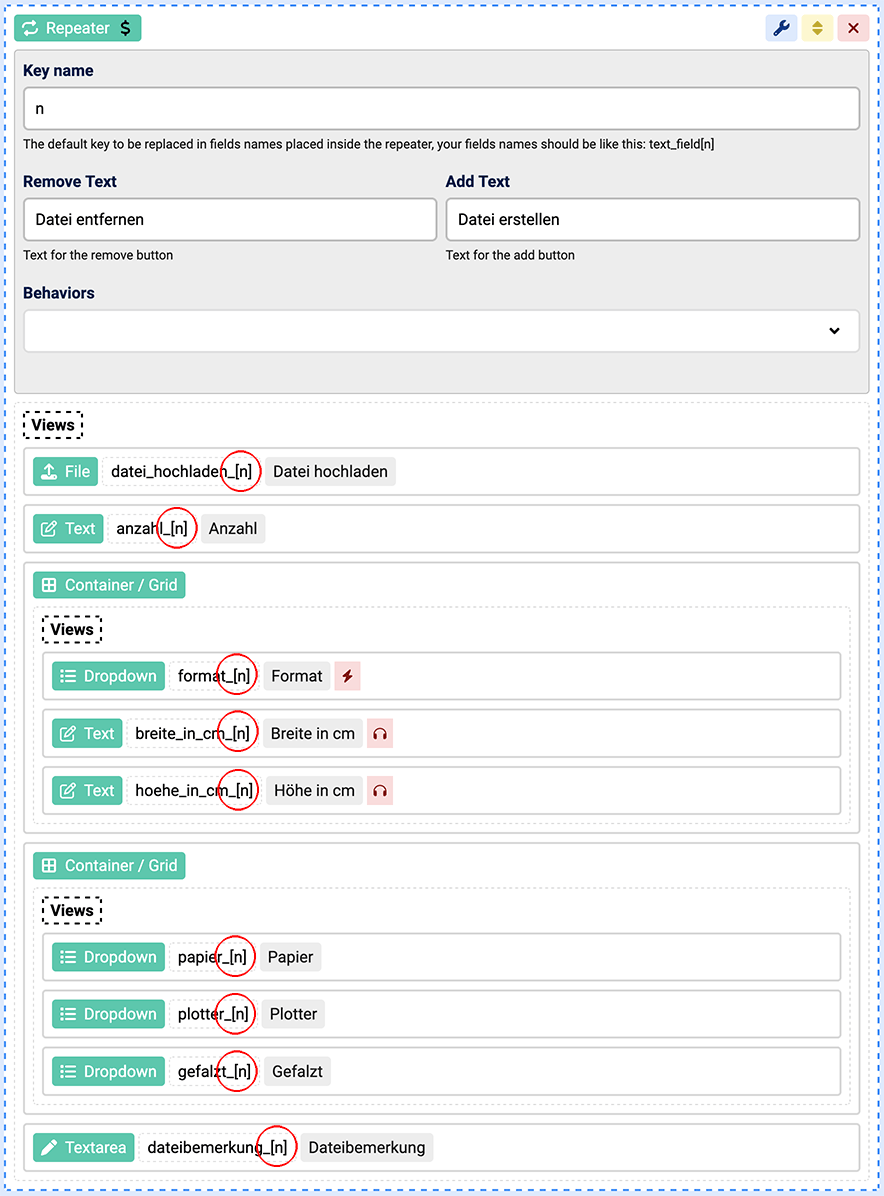
Task: Click the lightning bolt icon beside Format
Action: tap(347, 676)
